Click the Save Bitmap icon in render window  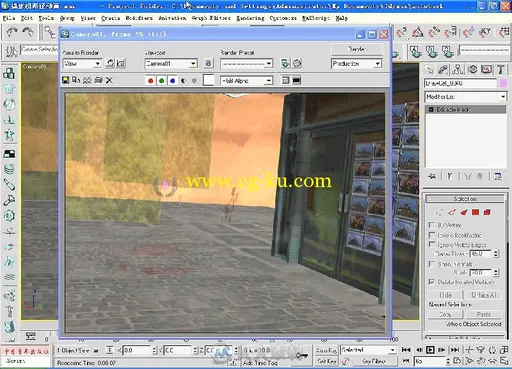[x=65, y=80]
